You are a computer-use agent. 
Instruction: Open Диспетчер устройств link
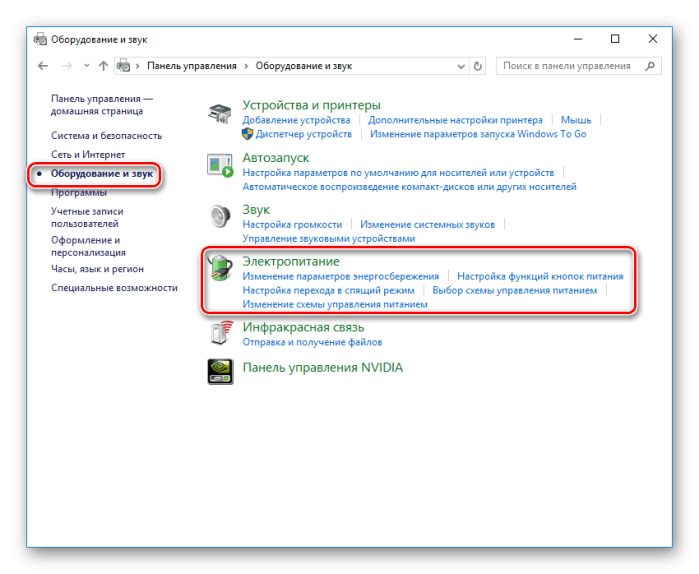click(303, 134)
